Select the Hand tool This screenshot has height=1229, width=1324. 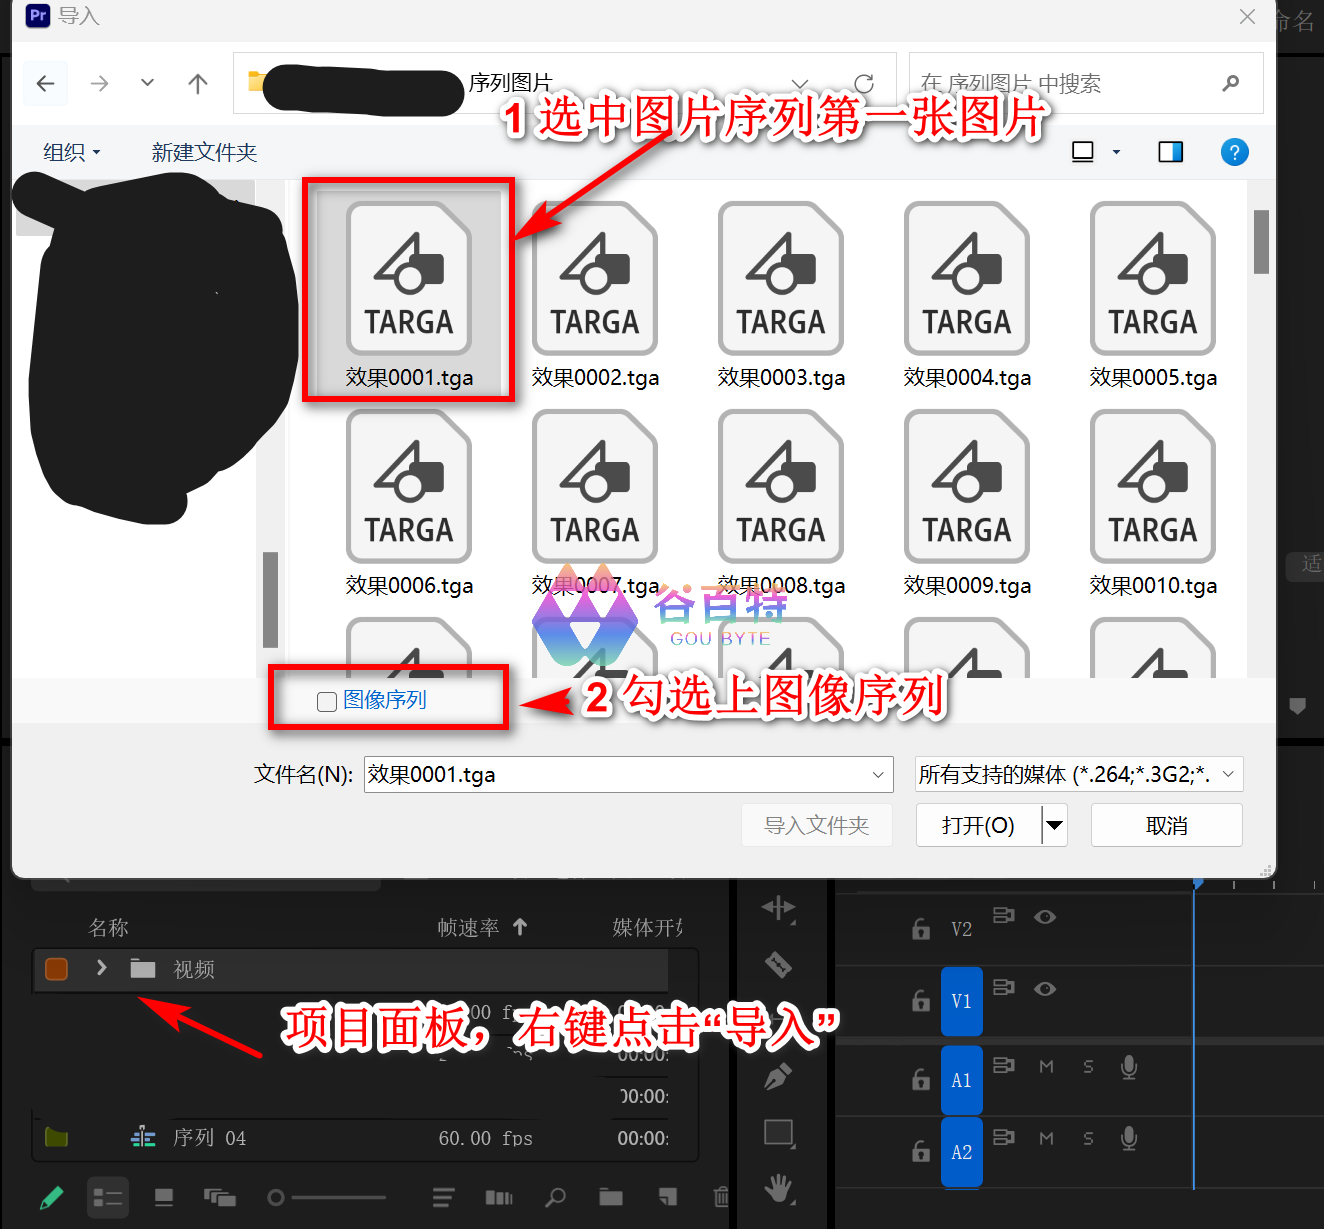click(x=778, y=1190)
